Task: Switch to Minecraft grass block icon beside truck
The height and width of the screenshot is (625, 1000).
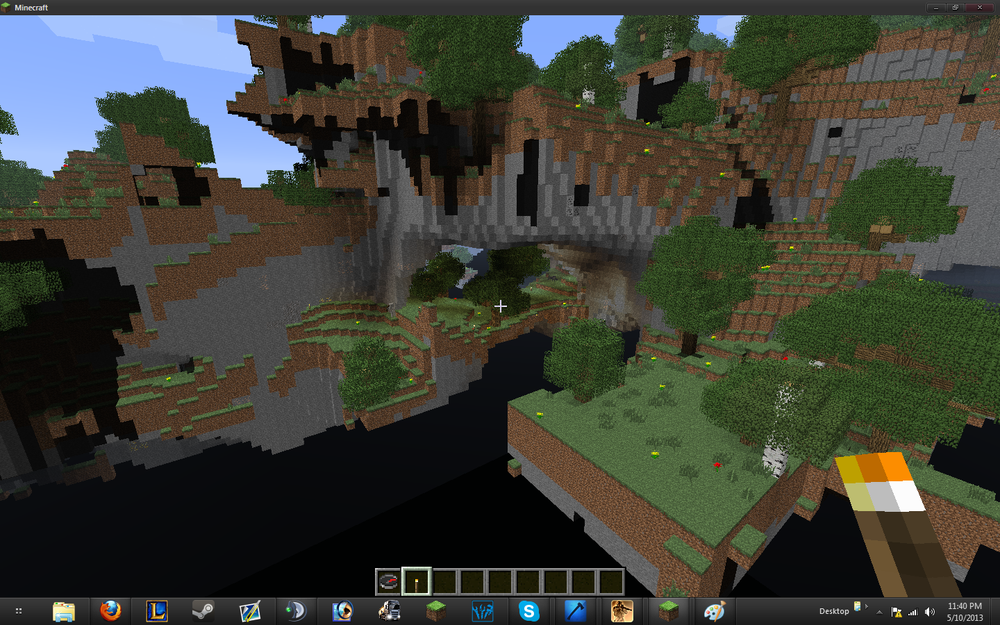Action: click(x=436, y=611)
